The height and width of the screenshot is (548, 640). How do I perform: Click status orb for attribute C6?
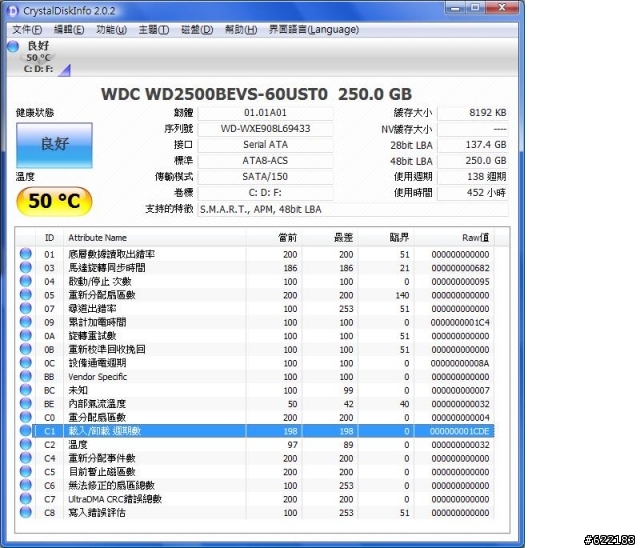25,485
